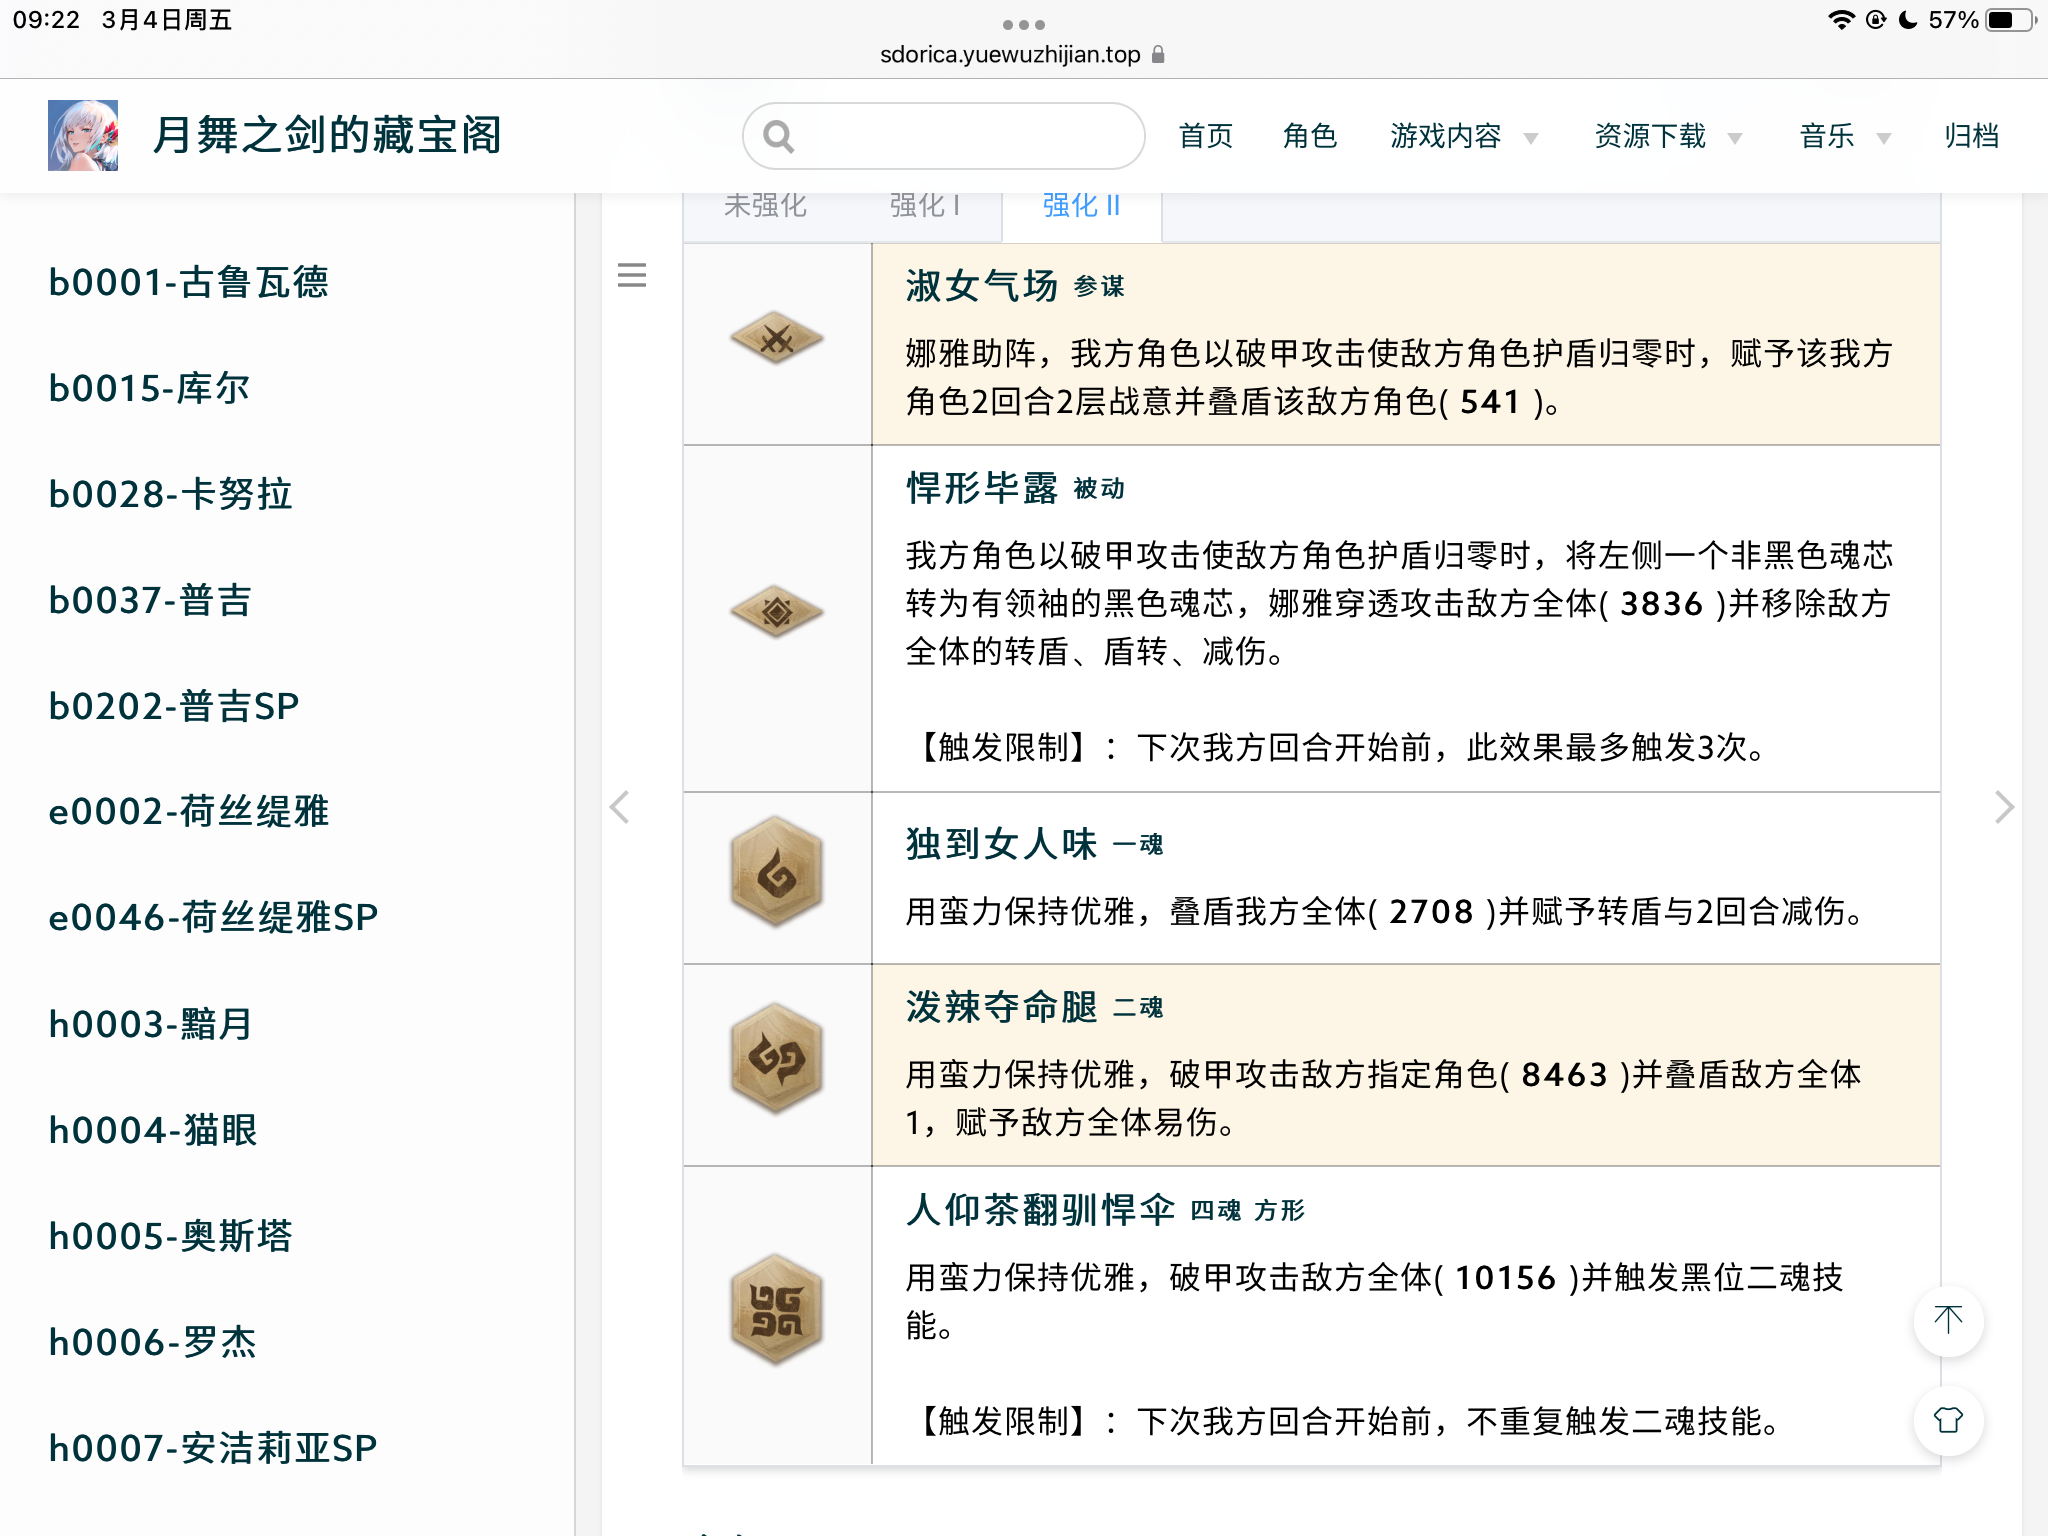The height and width of the screenshot is (1536, 2048).
Task: Expand the 游戏内容 dropdown menu
Action: coord(1464,136)
